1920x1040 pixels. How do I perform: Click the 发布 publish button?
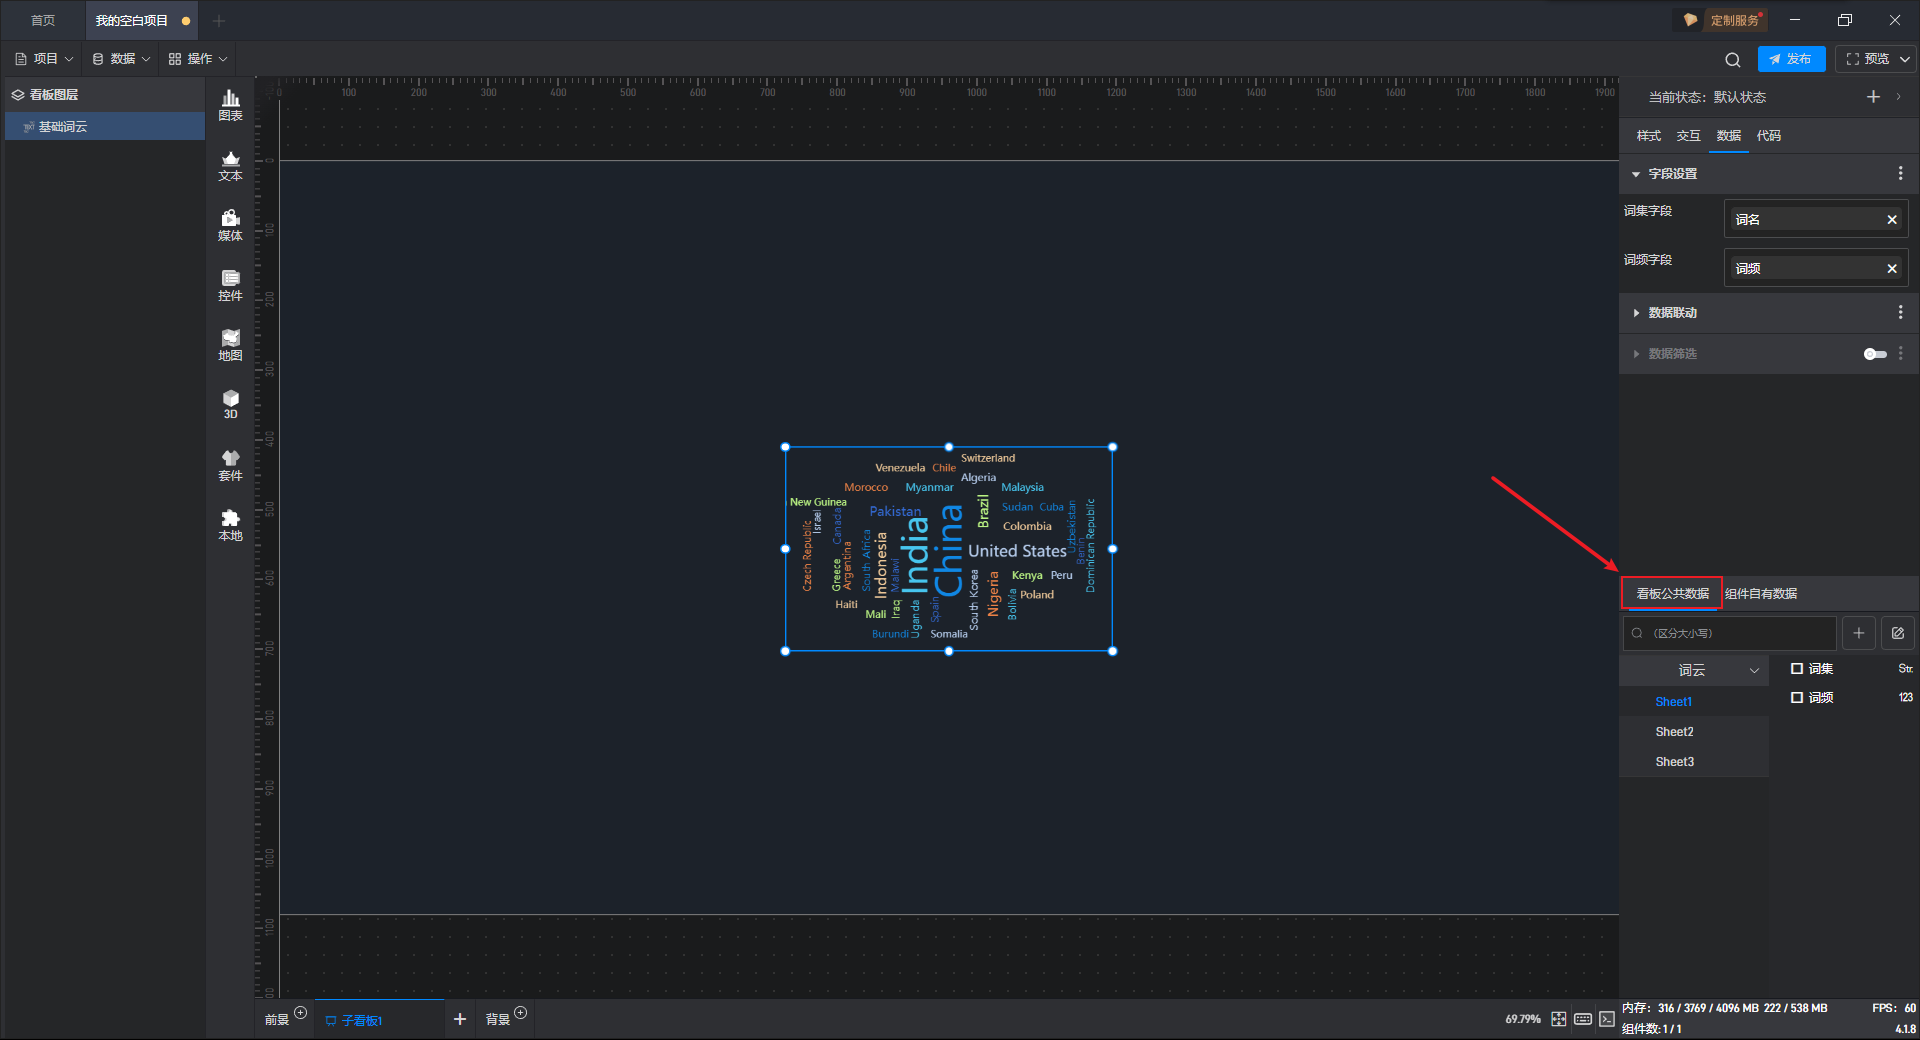pyautogui.click(x=1791, y=59)
